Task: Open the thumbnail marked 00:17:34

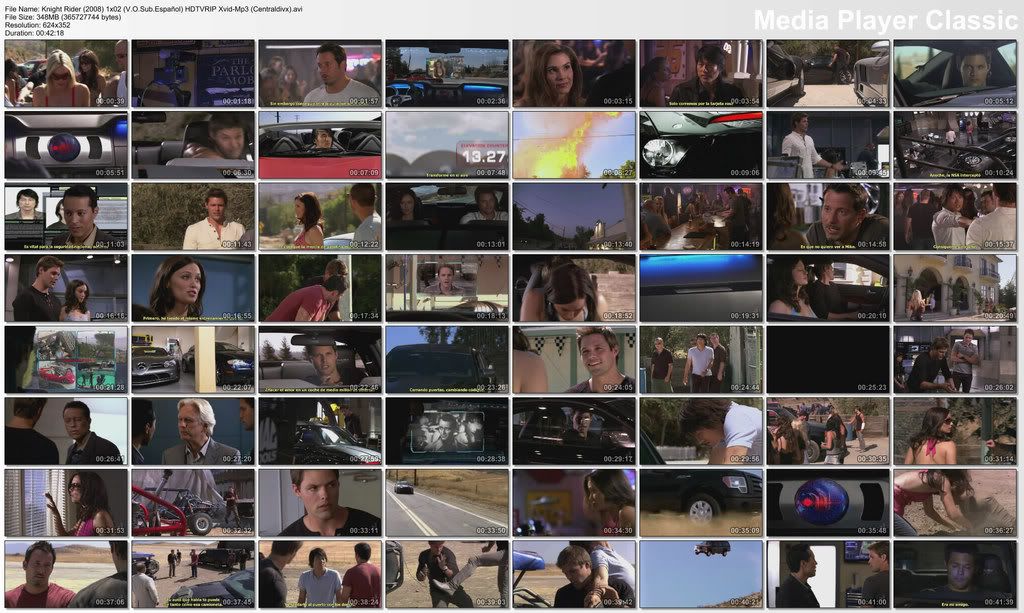Action: coord(320,289)
